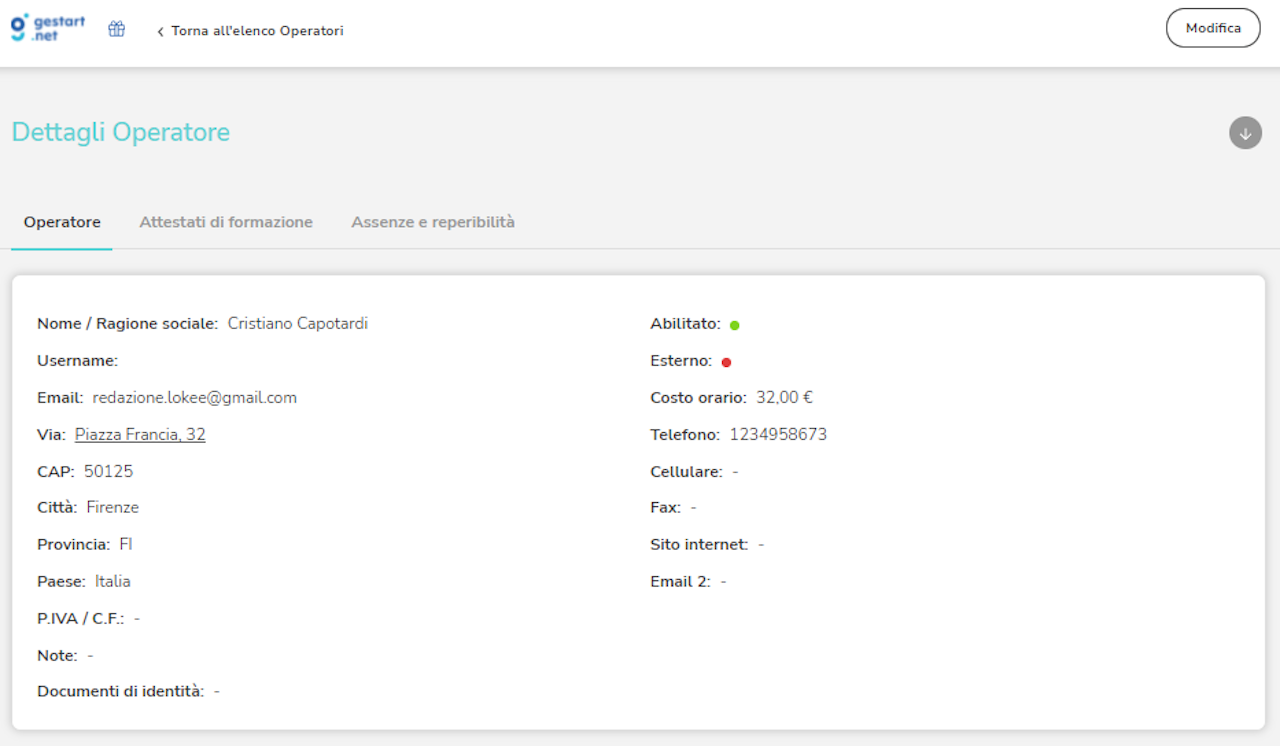Image resolution: width=1280 pixels, height=746 pixels.
Task: Click the grey circular down-arrow icon
Action: [1245, 133]
